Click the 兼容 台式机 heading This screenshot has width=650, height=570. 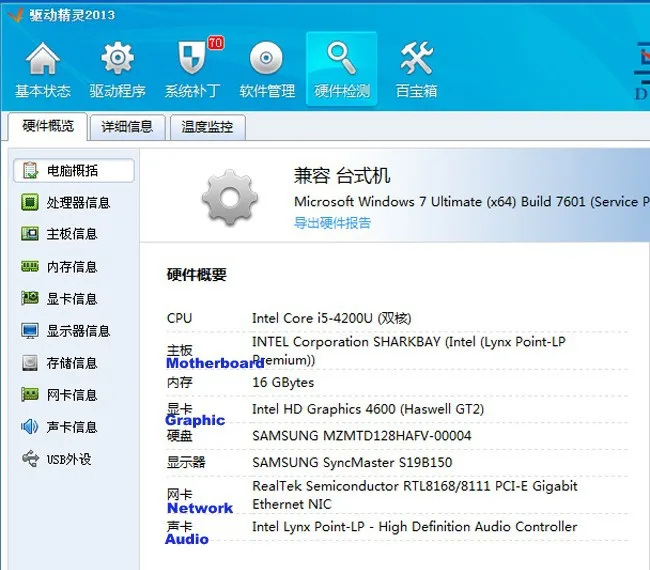[342, 175]
